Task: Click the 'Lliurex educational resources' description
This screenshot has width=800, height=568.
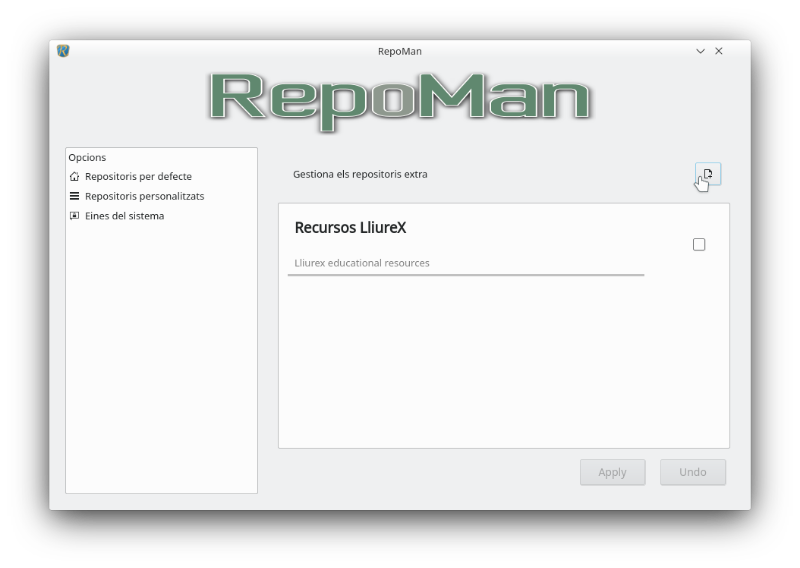Action: tap(362, 263)
